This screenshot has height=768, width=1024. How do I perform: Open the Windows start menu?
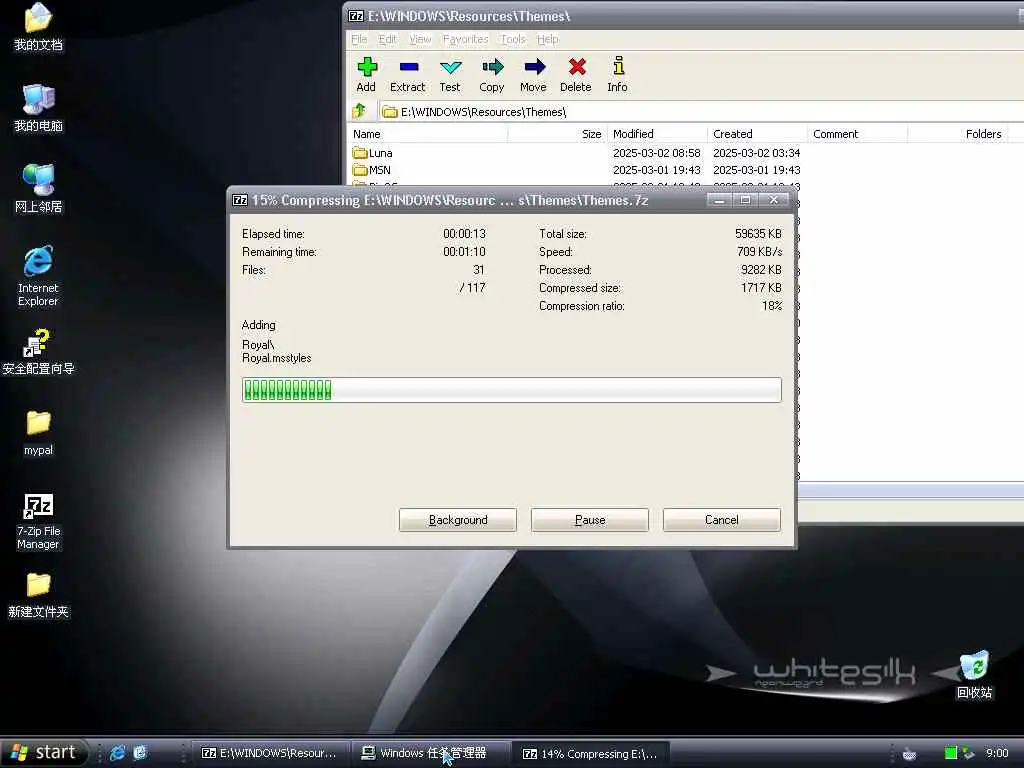click(x=44, y=753)
